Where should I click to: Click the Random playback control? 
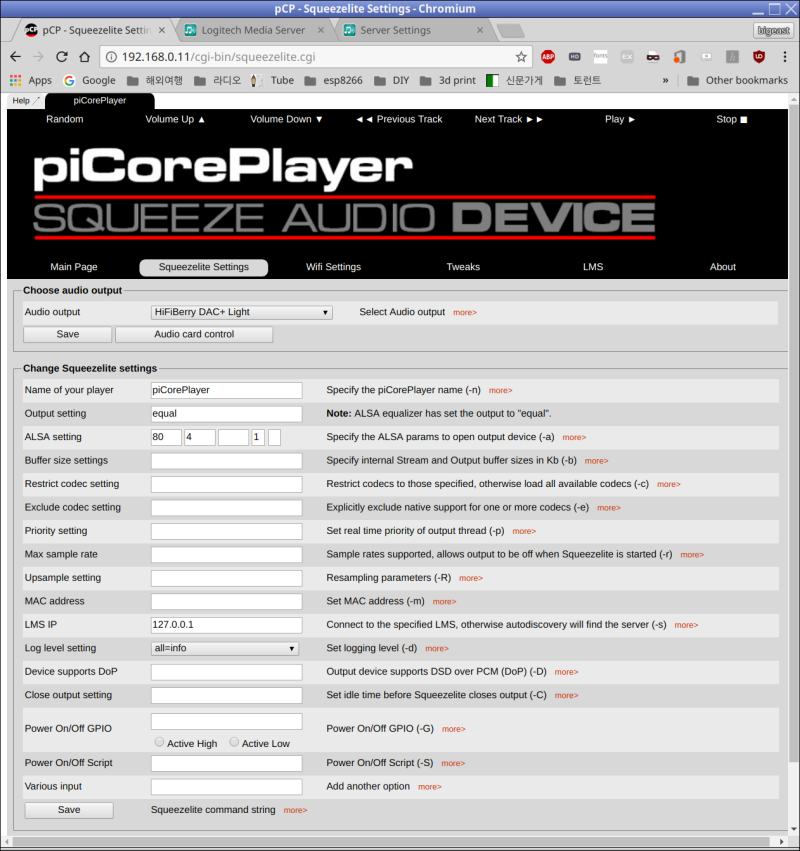[65, 119]
